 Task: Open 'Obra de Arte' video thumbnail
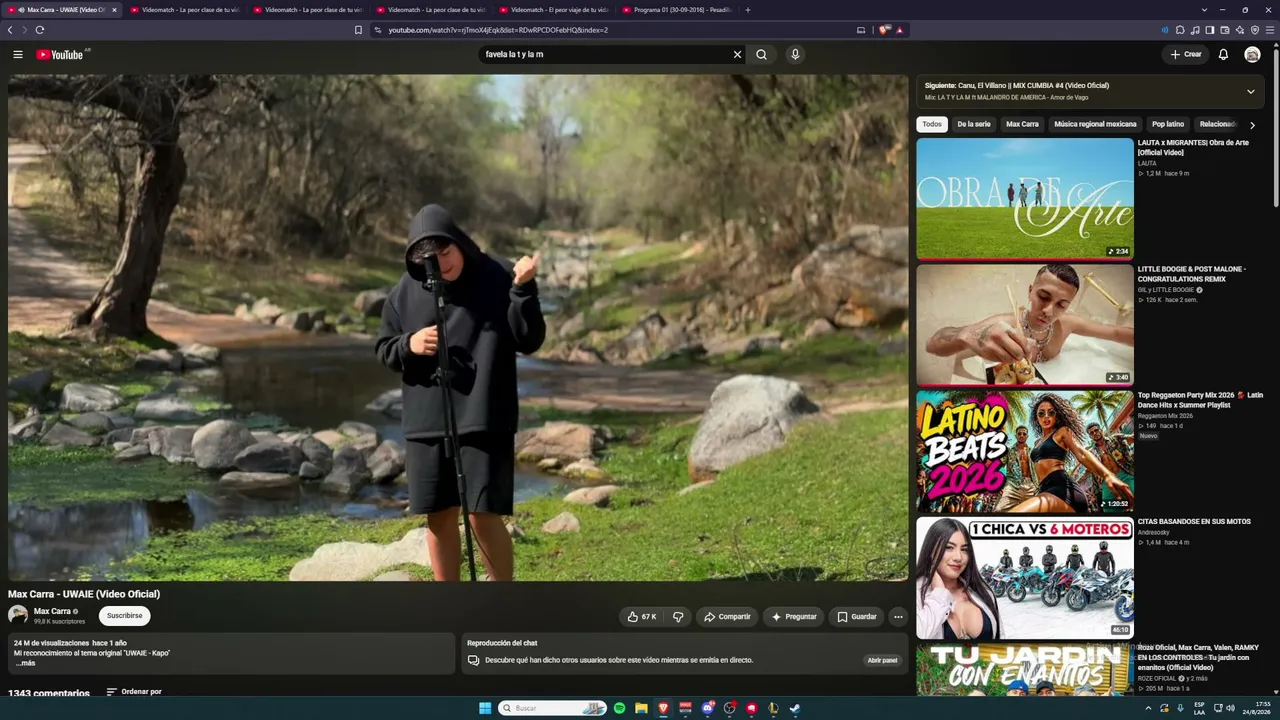tap(1025, 198)
